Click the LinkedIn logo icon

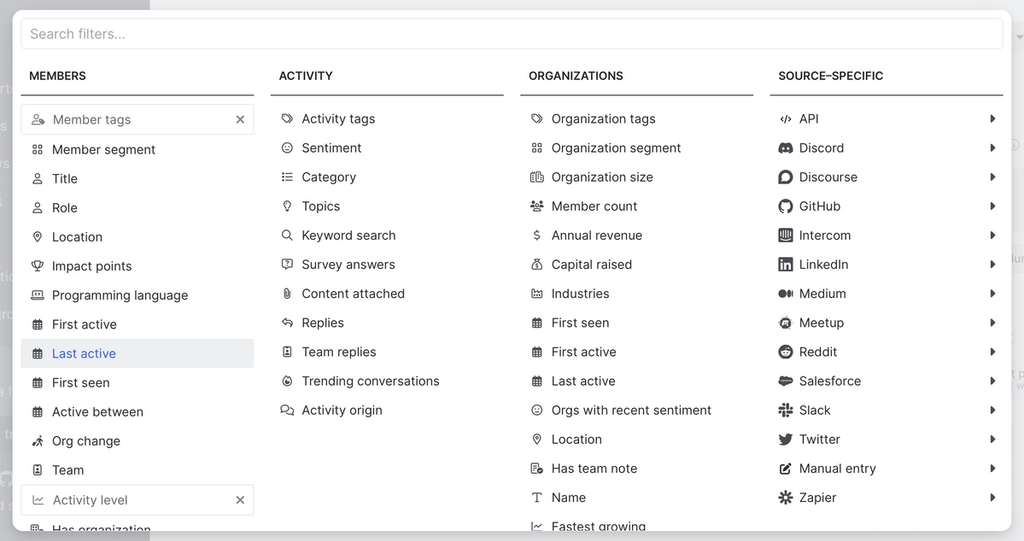tap(785, 264)
